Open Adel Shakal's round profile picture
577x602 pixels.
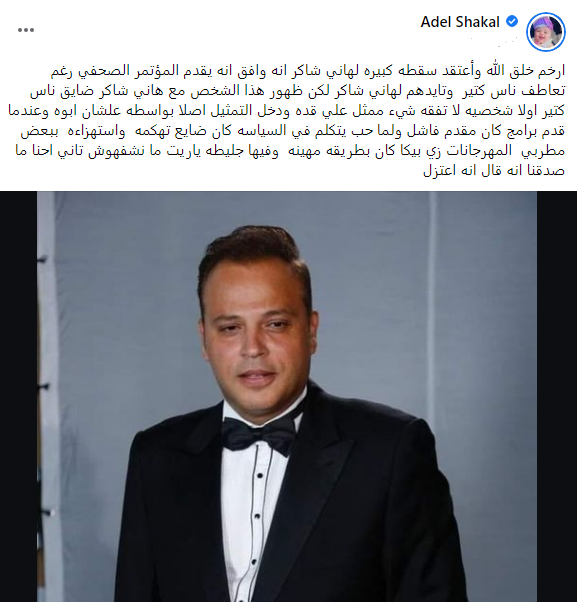pyautogui.click(x=546, y=31)
